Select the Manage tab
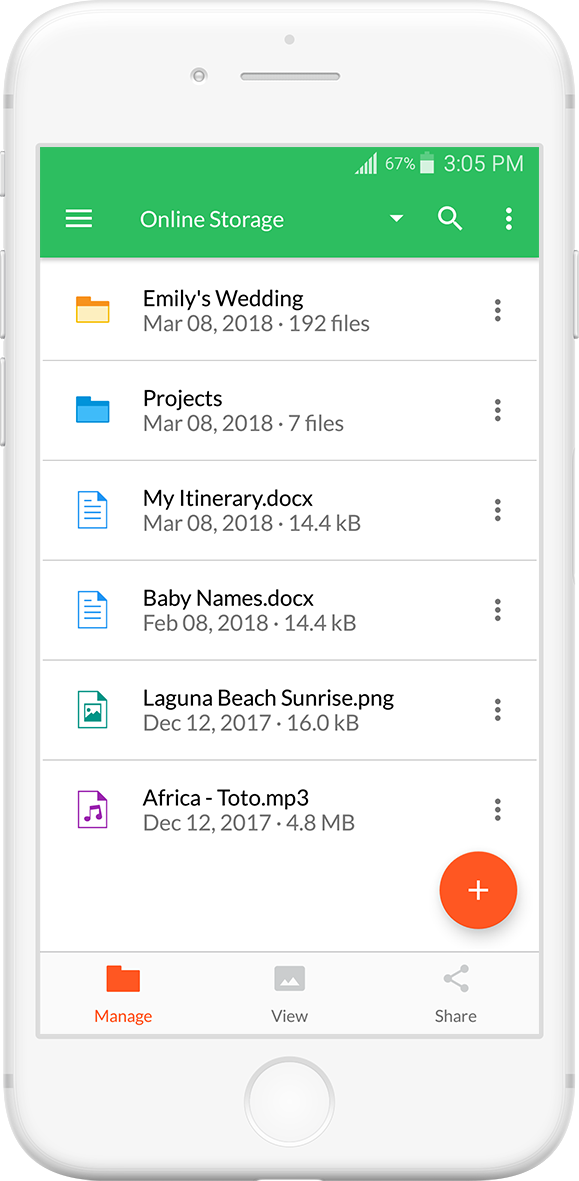Viewport: 579px width, 1181px height. point(123,994)
